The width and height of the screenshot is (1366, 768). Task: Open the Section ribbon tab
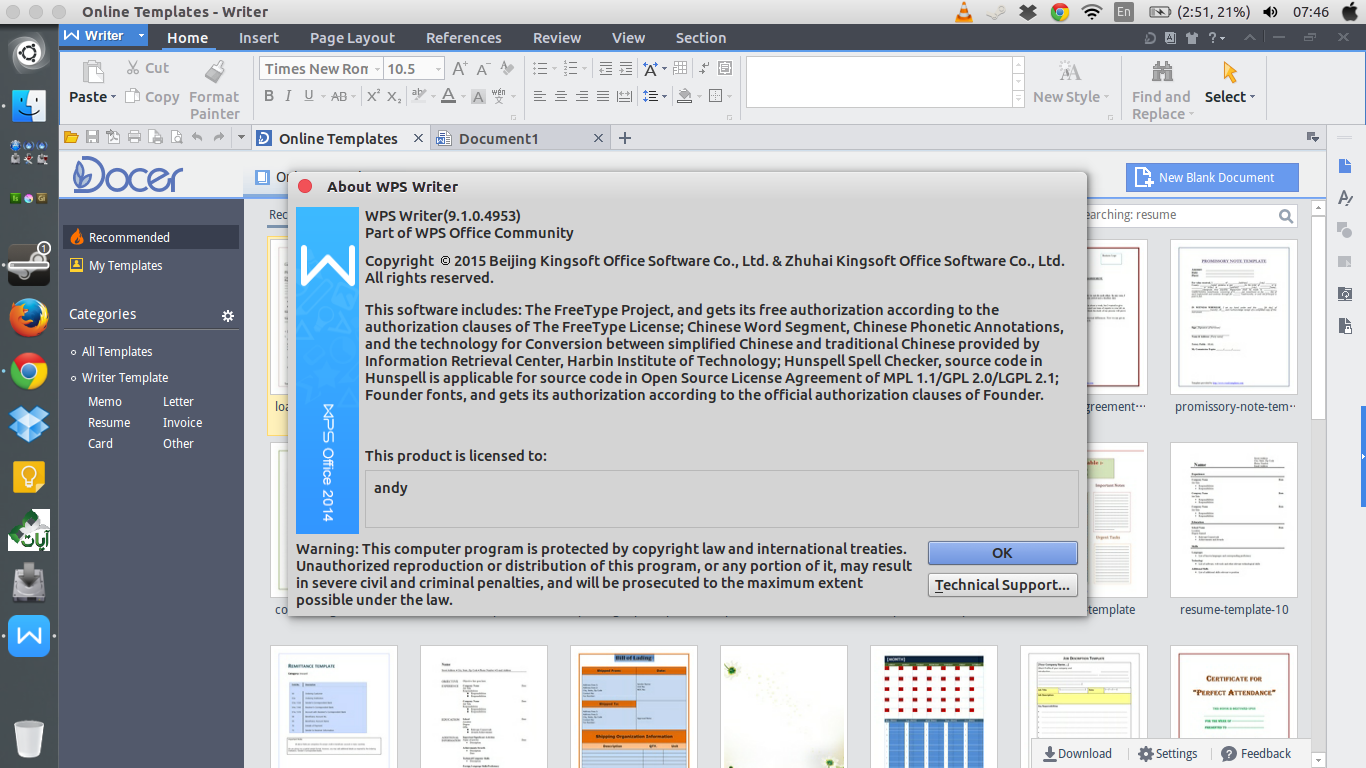click(x=701, y=38)
